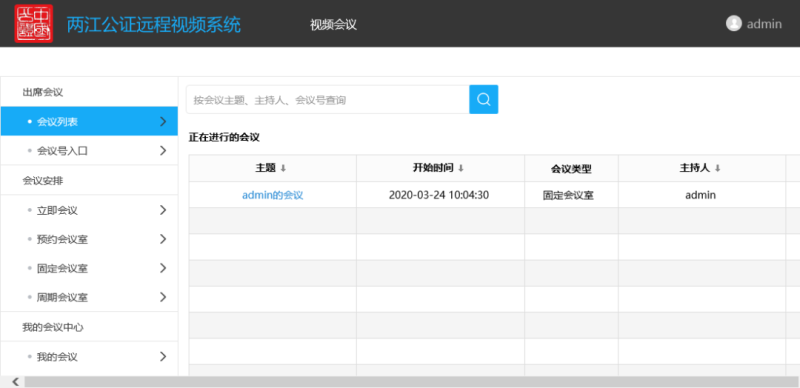This screenshot has height=388, width=800.
Task: Select 周期会议室 in the sidebar
Action: pyautogui.click(x=89, y=297)
